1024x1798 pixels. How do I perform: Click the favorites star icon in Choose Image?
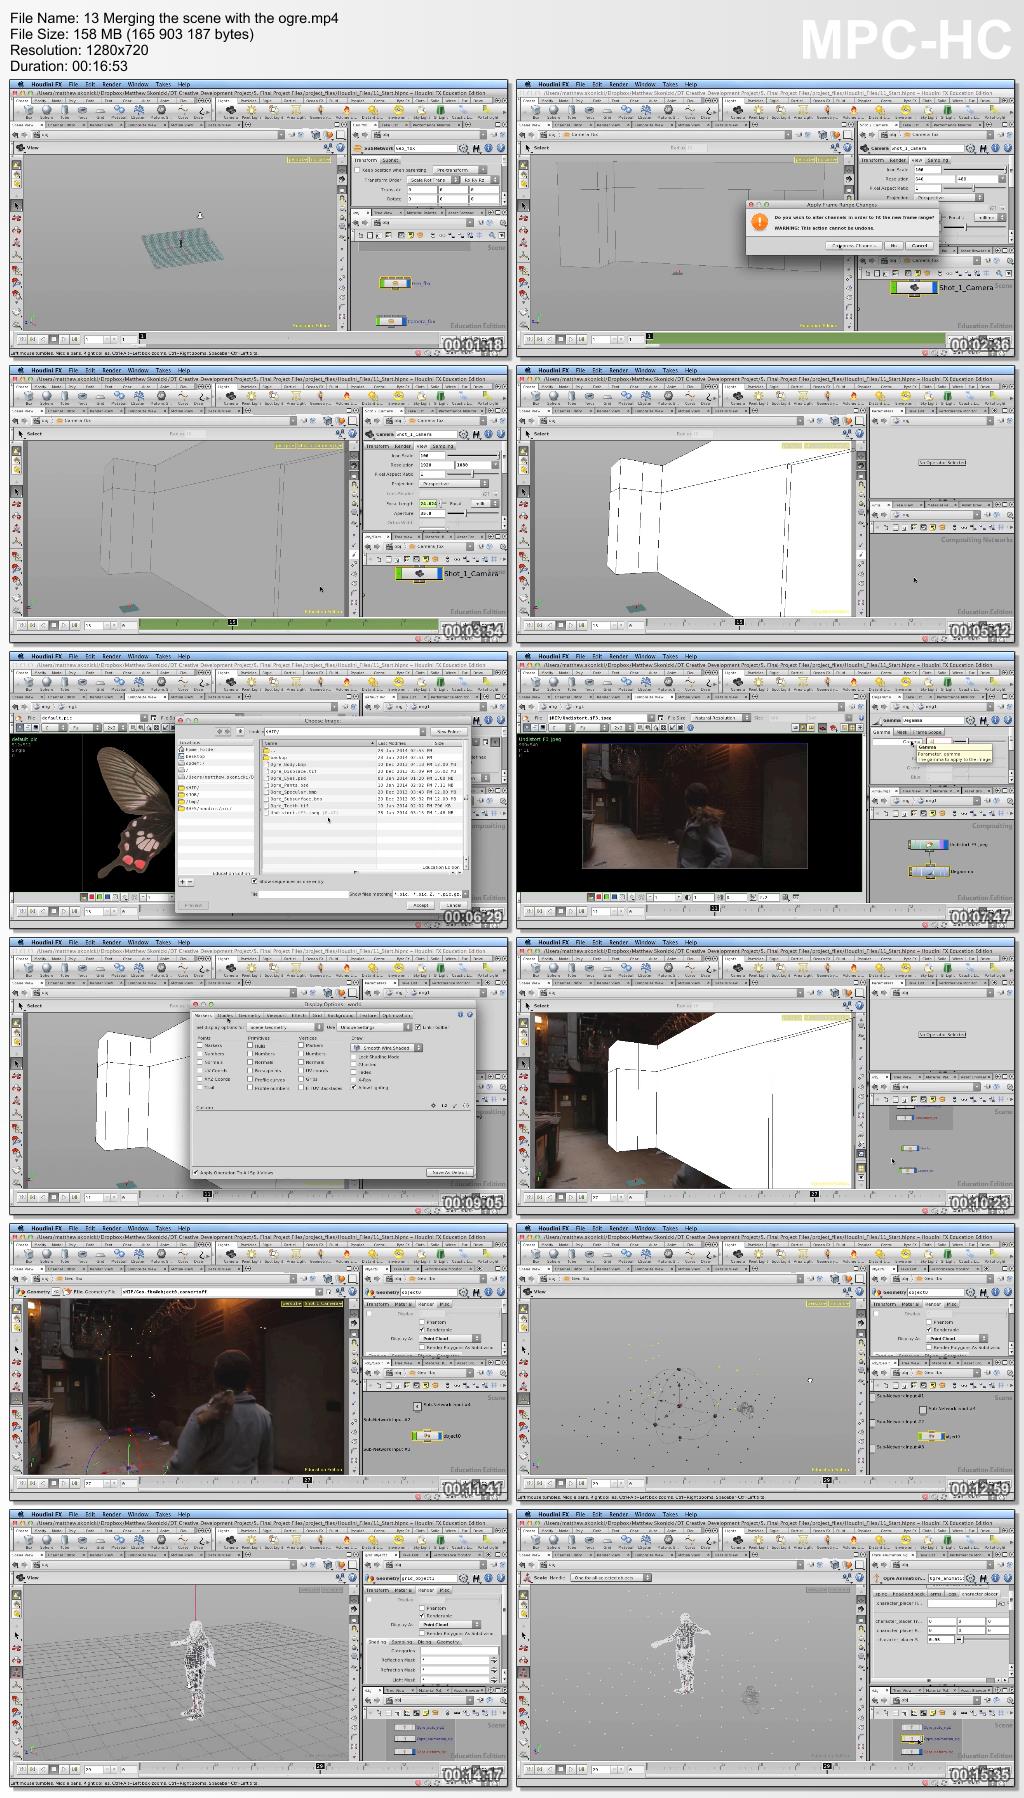[240, 731]
